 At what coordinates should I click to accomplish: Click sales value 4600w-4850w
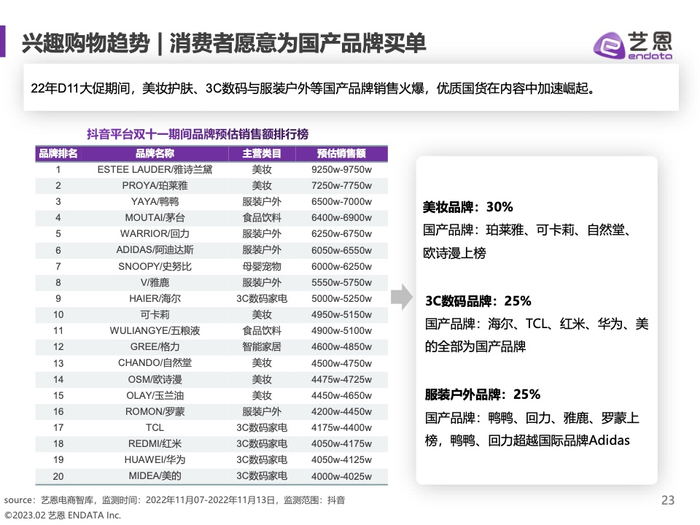pyautogui.click(x=342, y=347)
